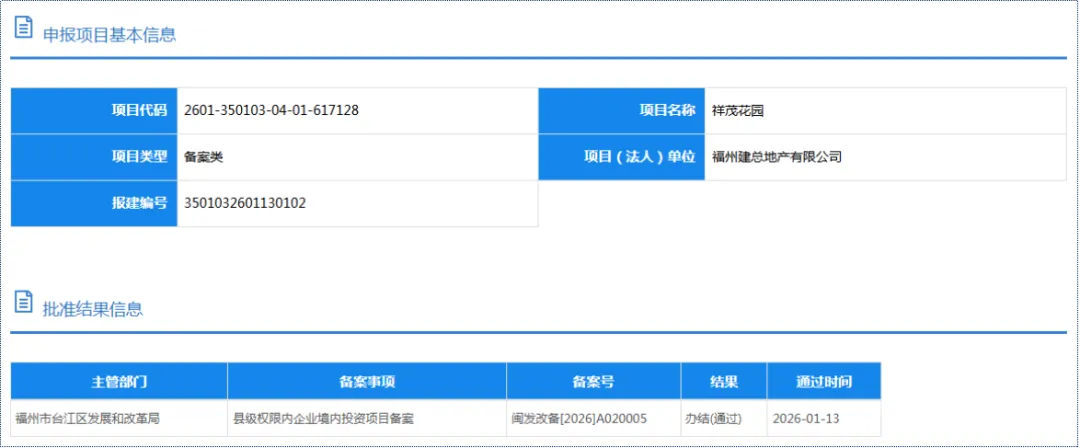Click the 项目代码 label cell

pos(94,111)
